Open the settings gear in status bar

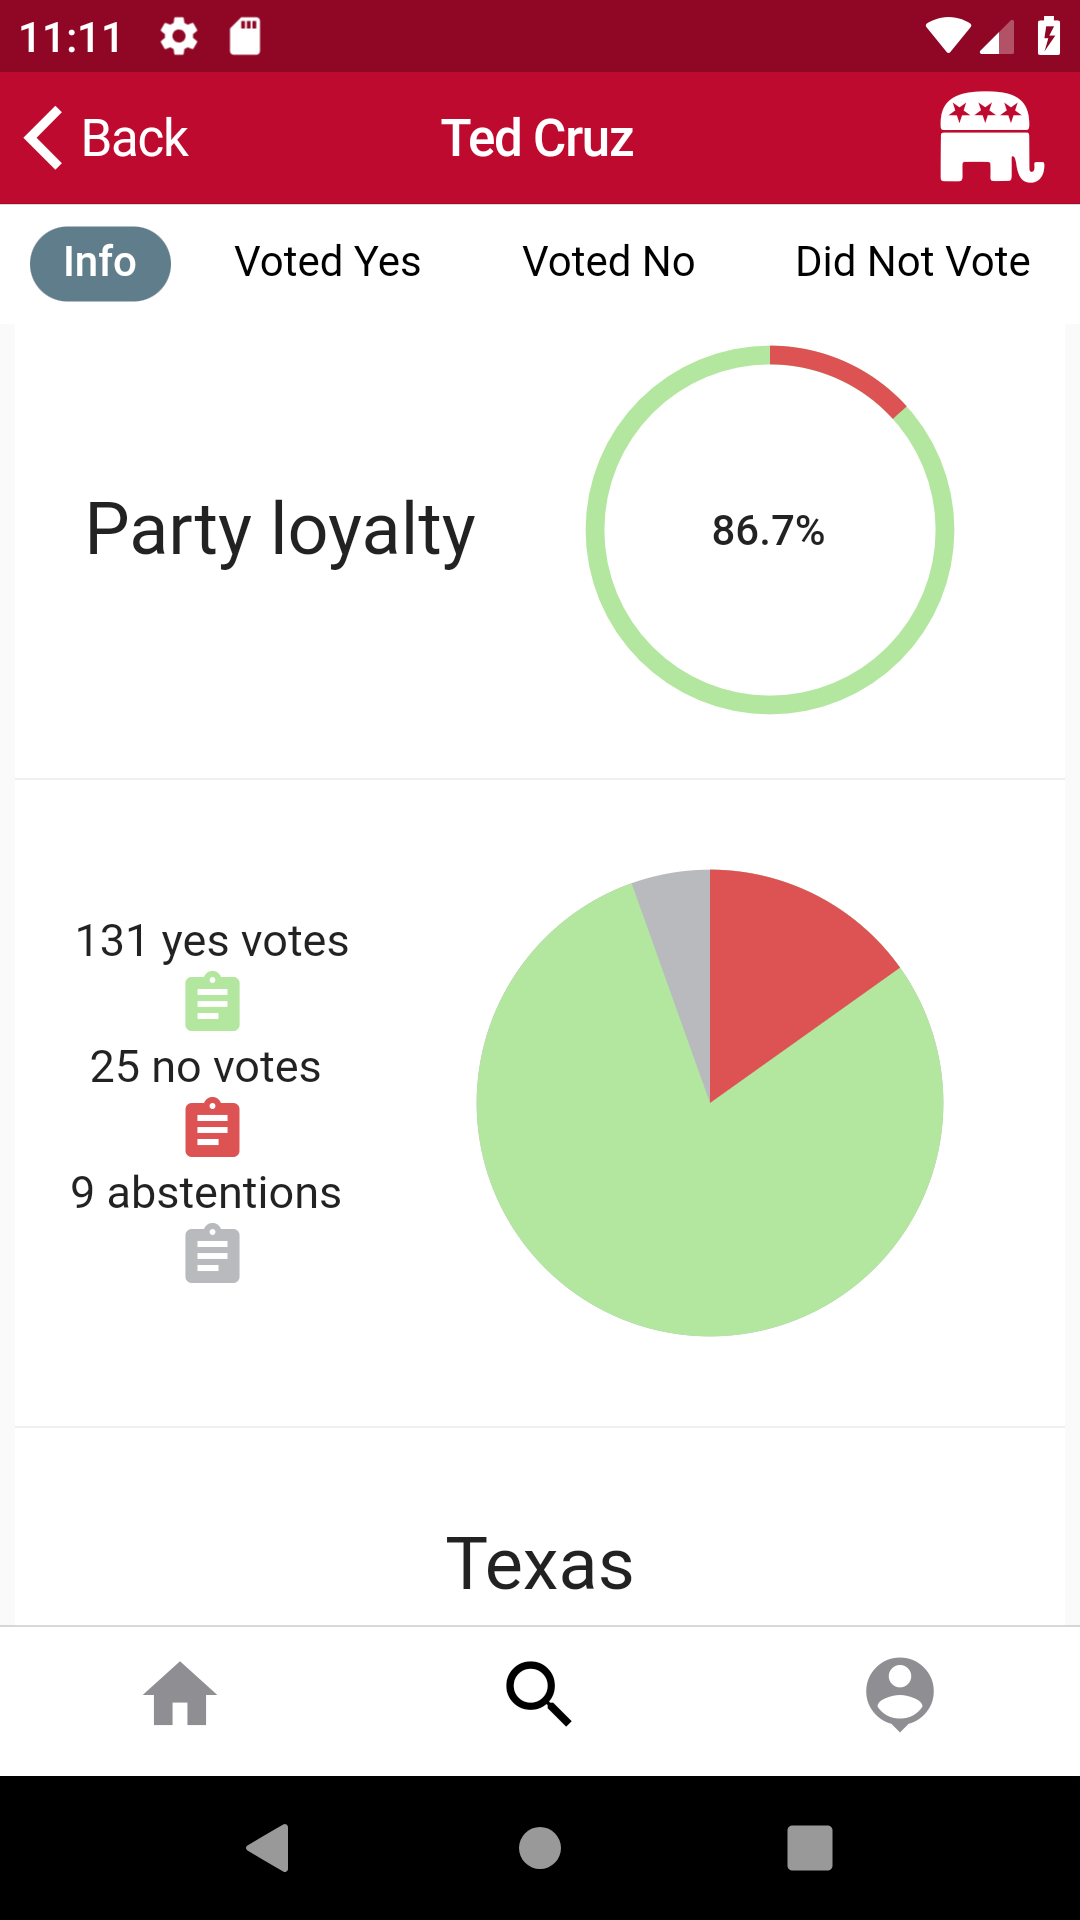tap(179, 37)
